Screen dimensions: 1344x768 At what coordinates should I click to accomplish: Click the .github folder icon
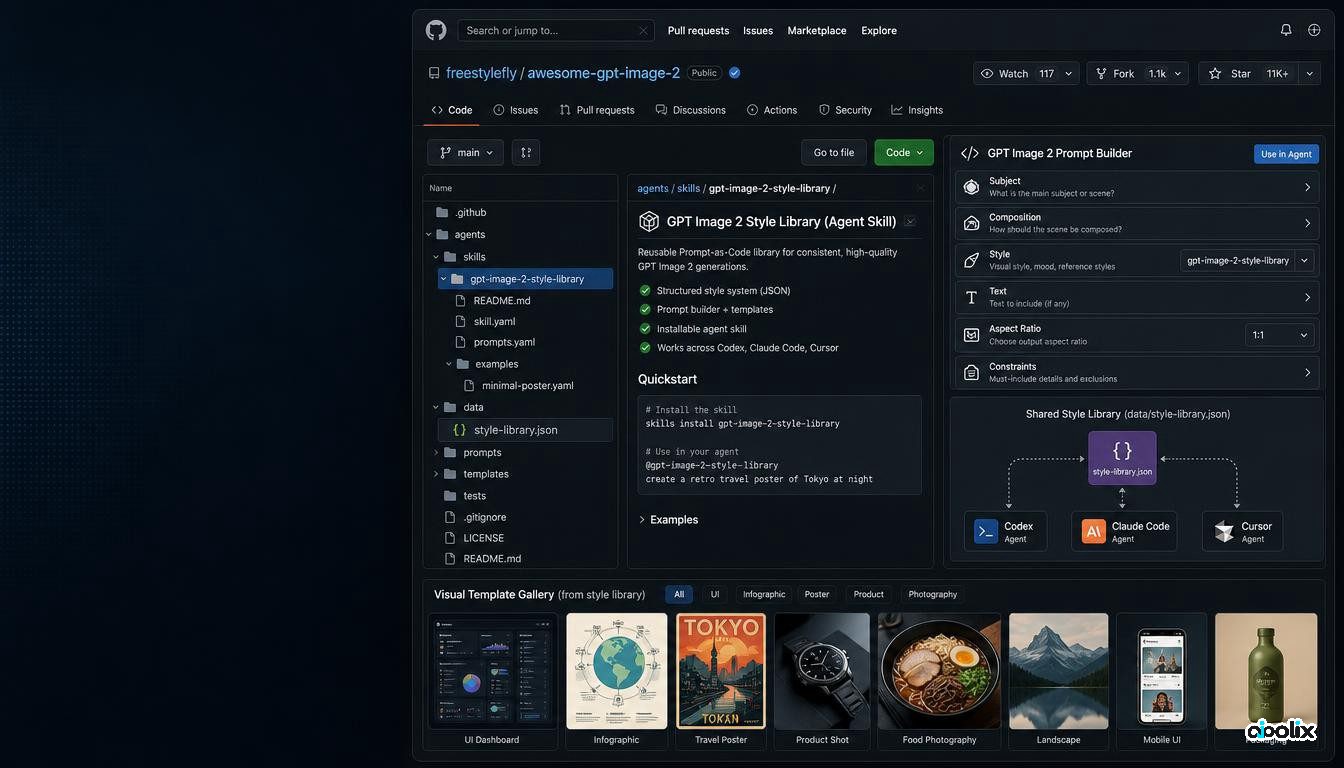tap(442, 212)
